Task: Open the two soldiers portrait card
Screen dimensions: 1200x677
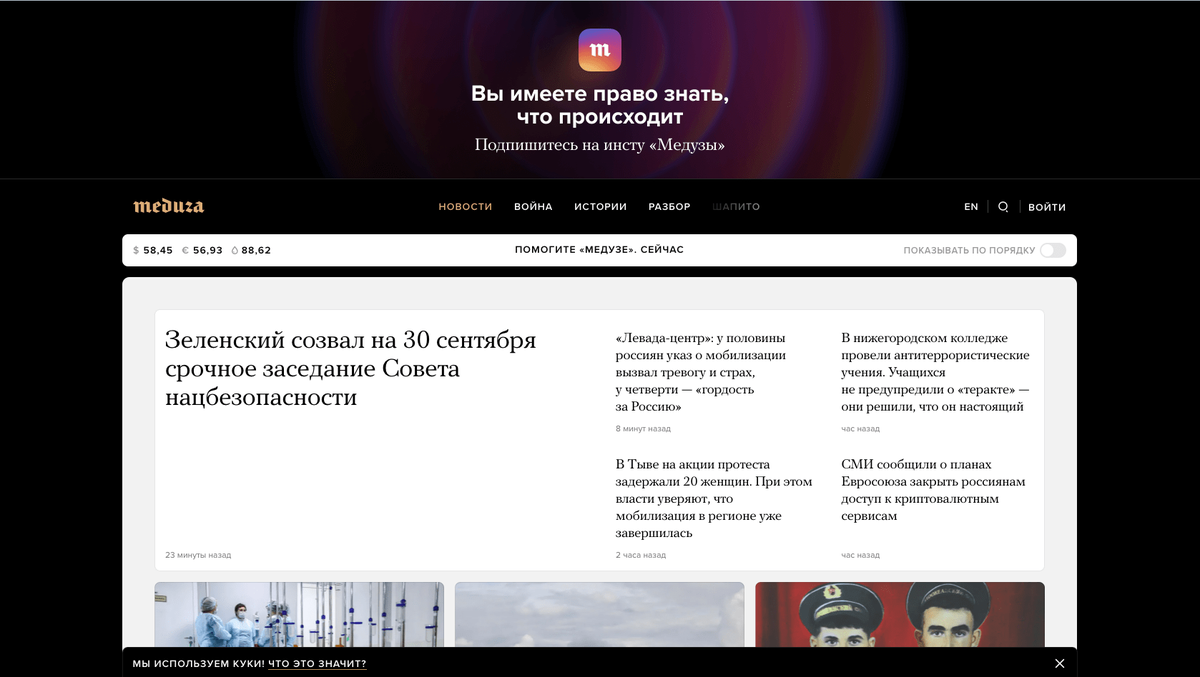Action: coord(900,615)
